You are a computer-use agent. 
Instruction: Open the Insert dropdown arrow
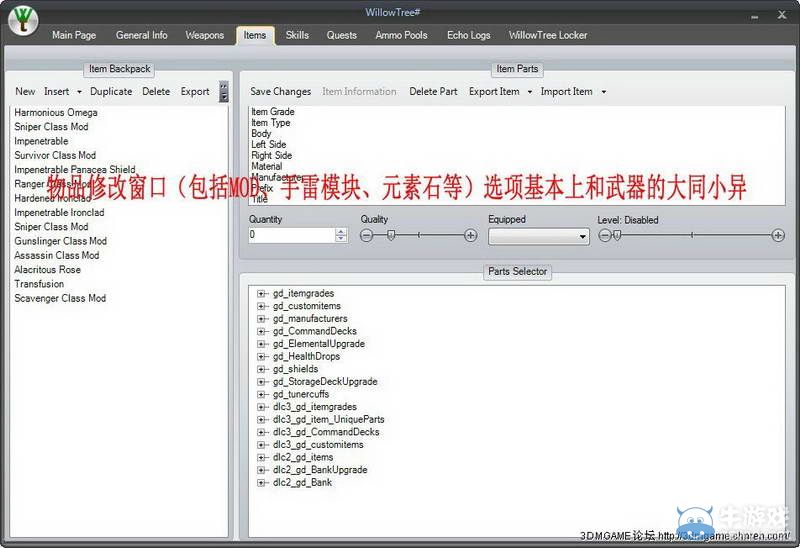click(79, 92)
